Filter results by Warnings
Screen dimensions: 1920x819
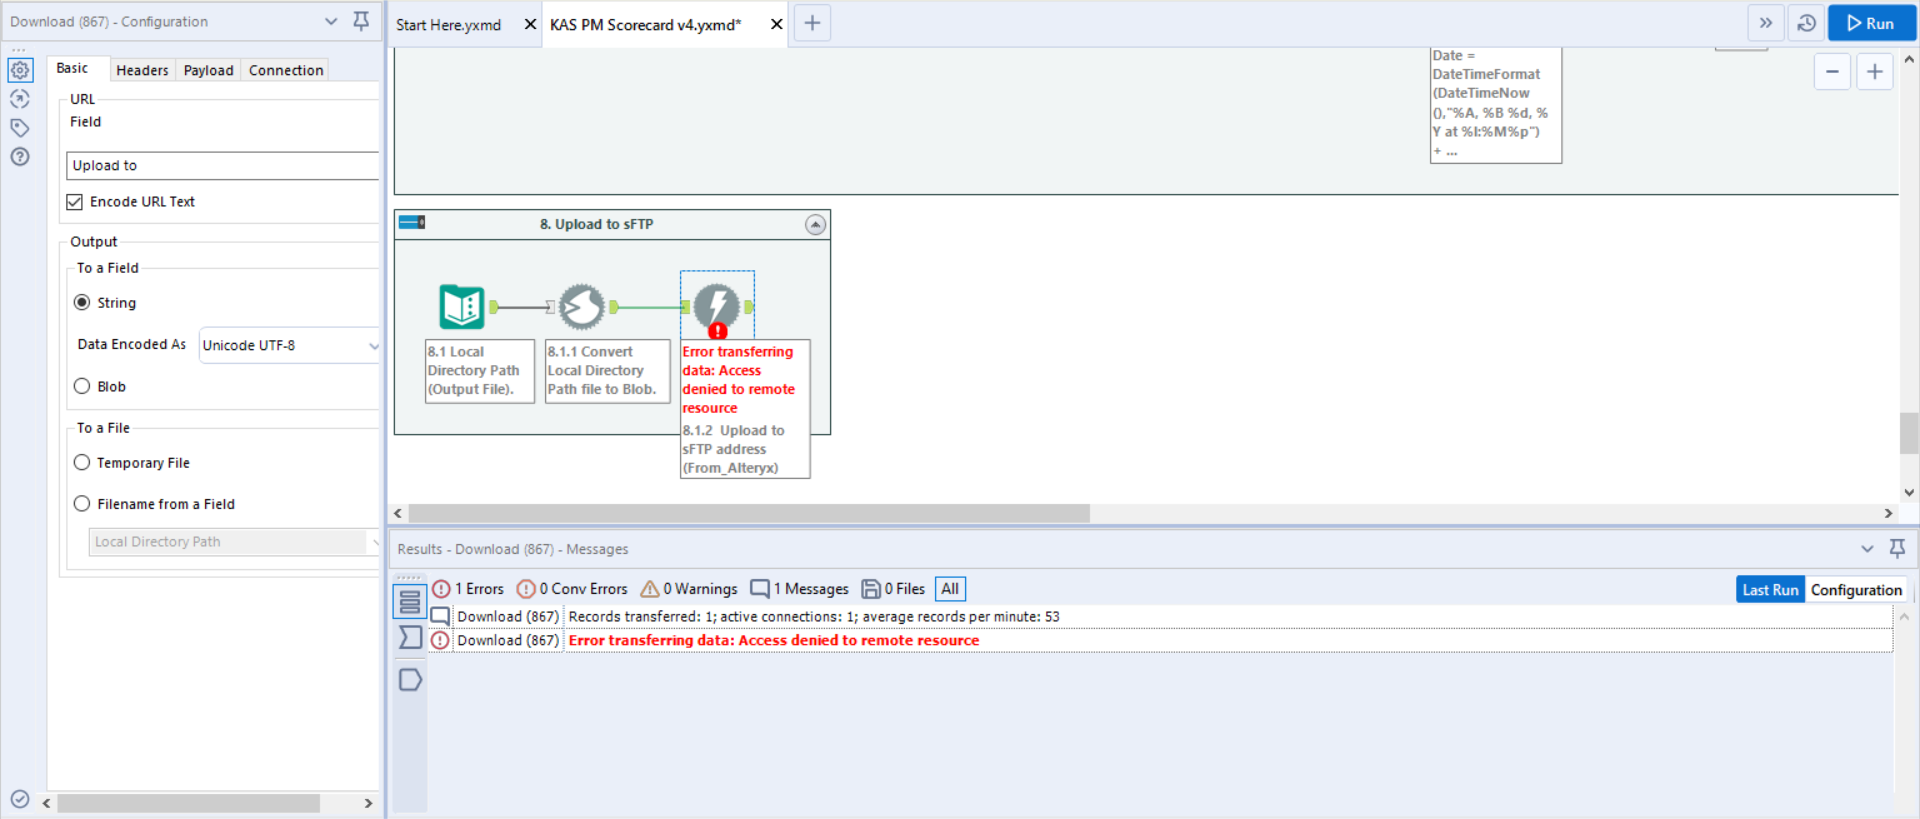689,589
